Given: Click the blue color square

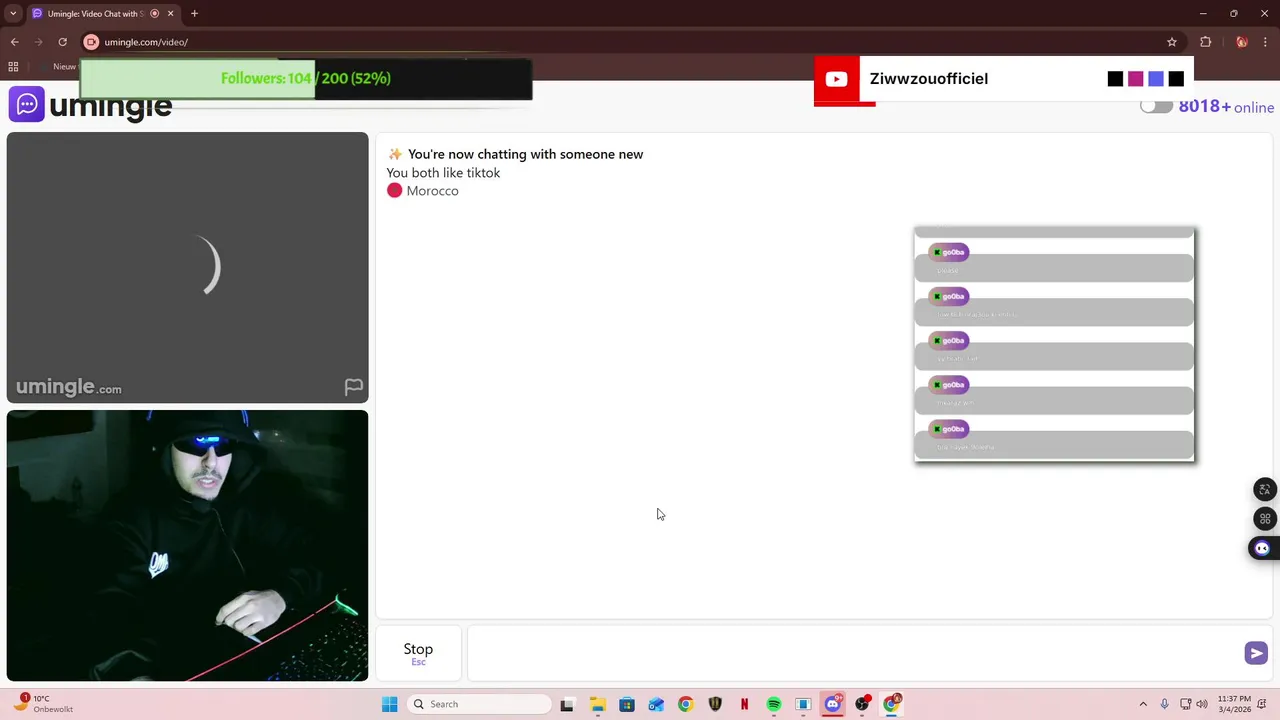Looking at the screenshot, I should (x=1155, y=79).
